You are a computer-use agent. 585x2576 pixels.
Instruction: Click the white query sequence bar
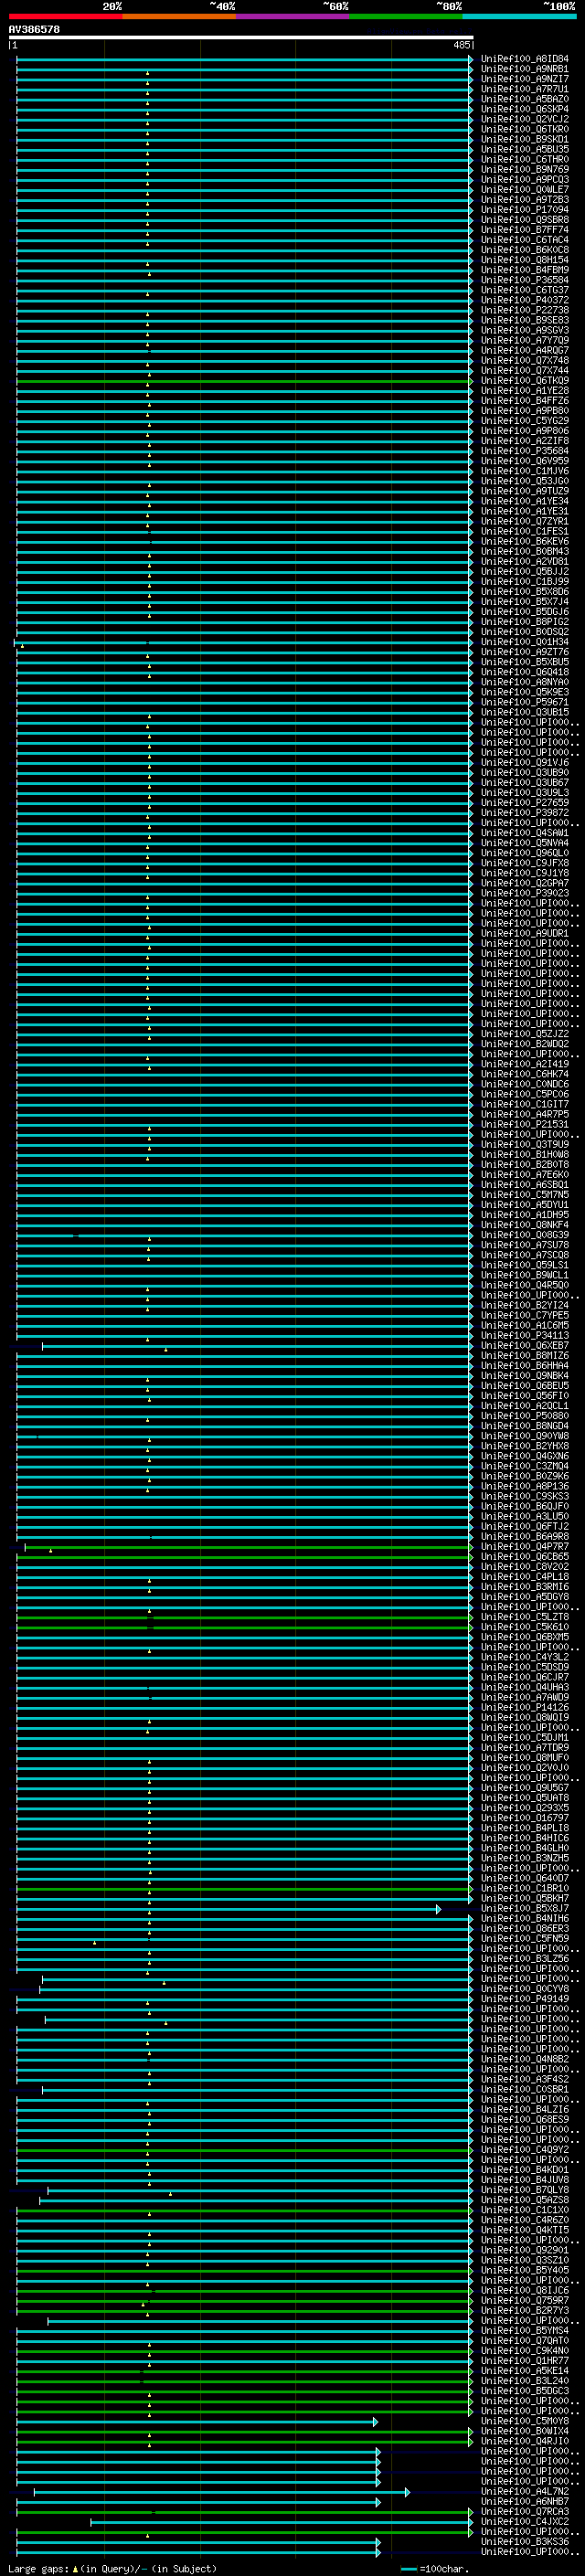(x=241, y=37)
